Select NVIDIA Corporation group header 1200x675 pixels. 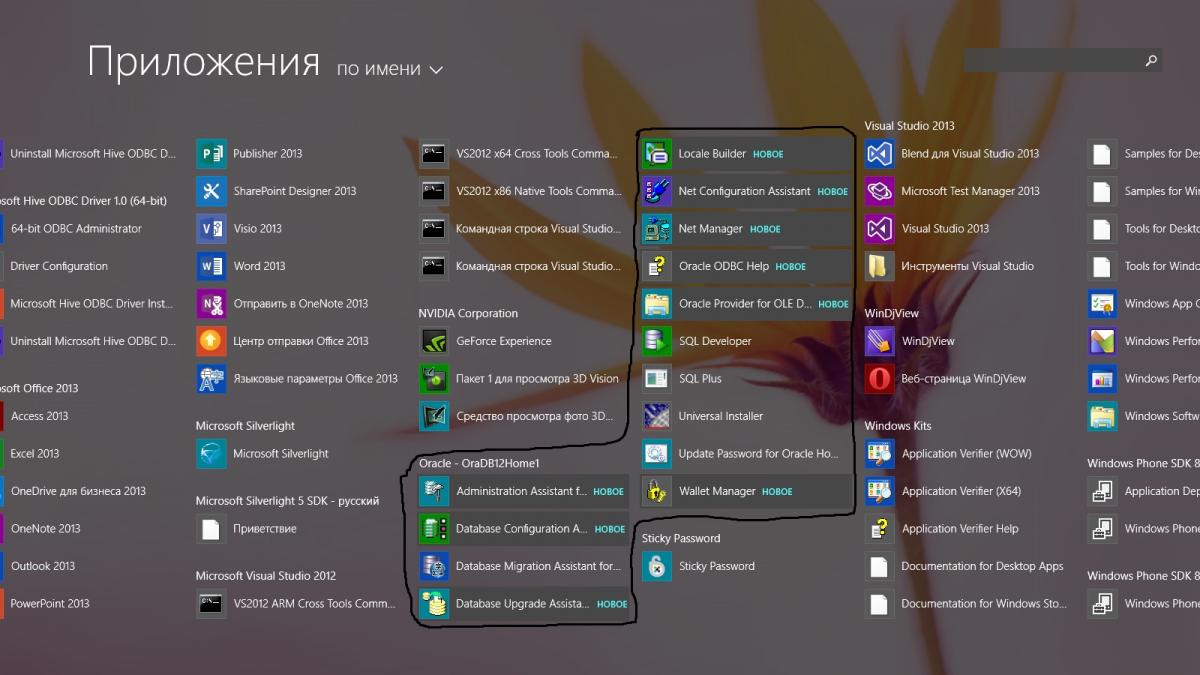pyautogui.click(x=468, y=314)
